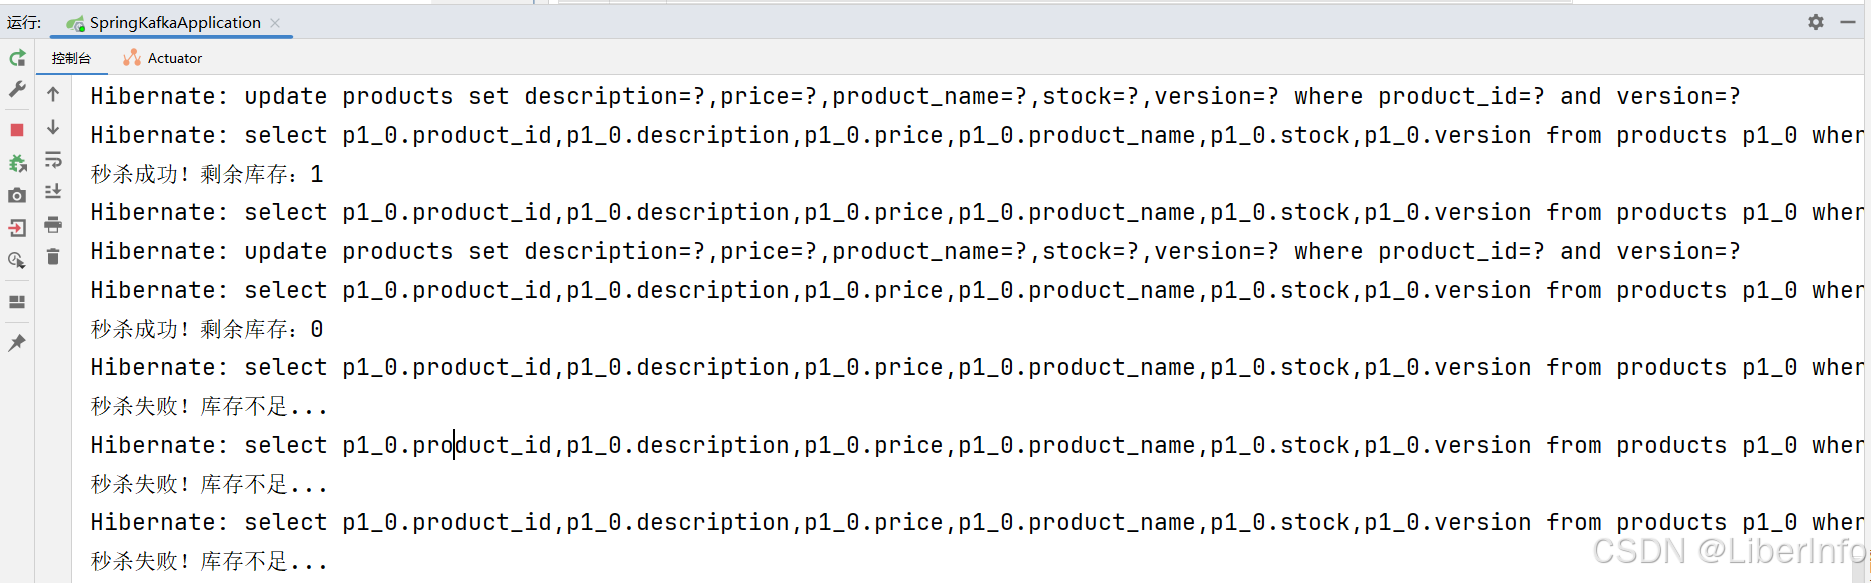Close the SpringKafkaApplication run tab
Viewport: 1871px width, 583px height.
[275, 22]
